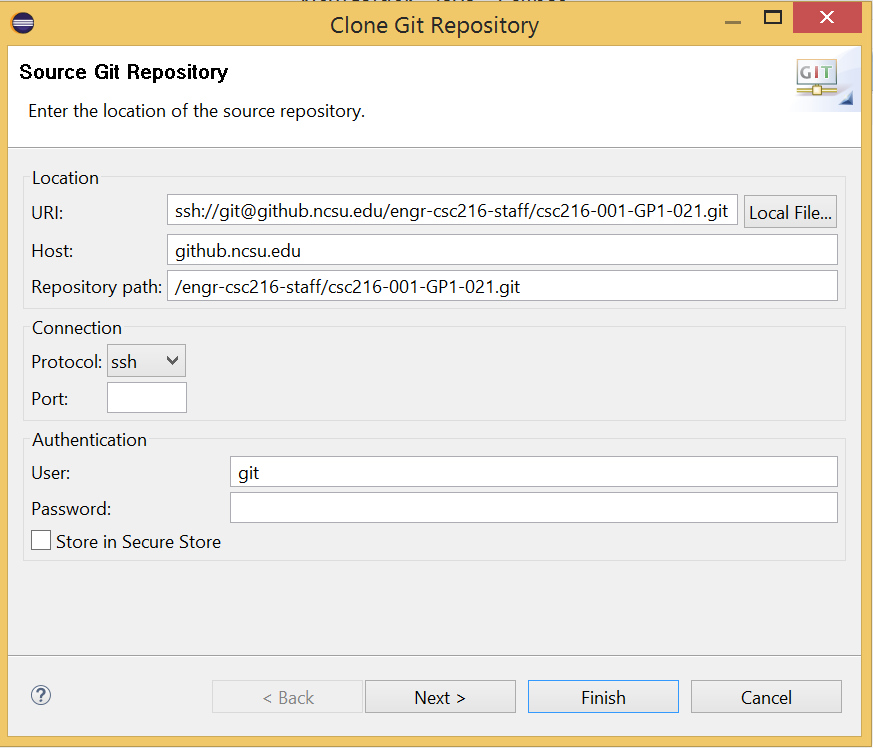The width and height of the screenshot is (873, 748).
Task: Enable the Store in Secure Store checkbox
Action: coord(40,540)
